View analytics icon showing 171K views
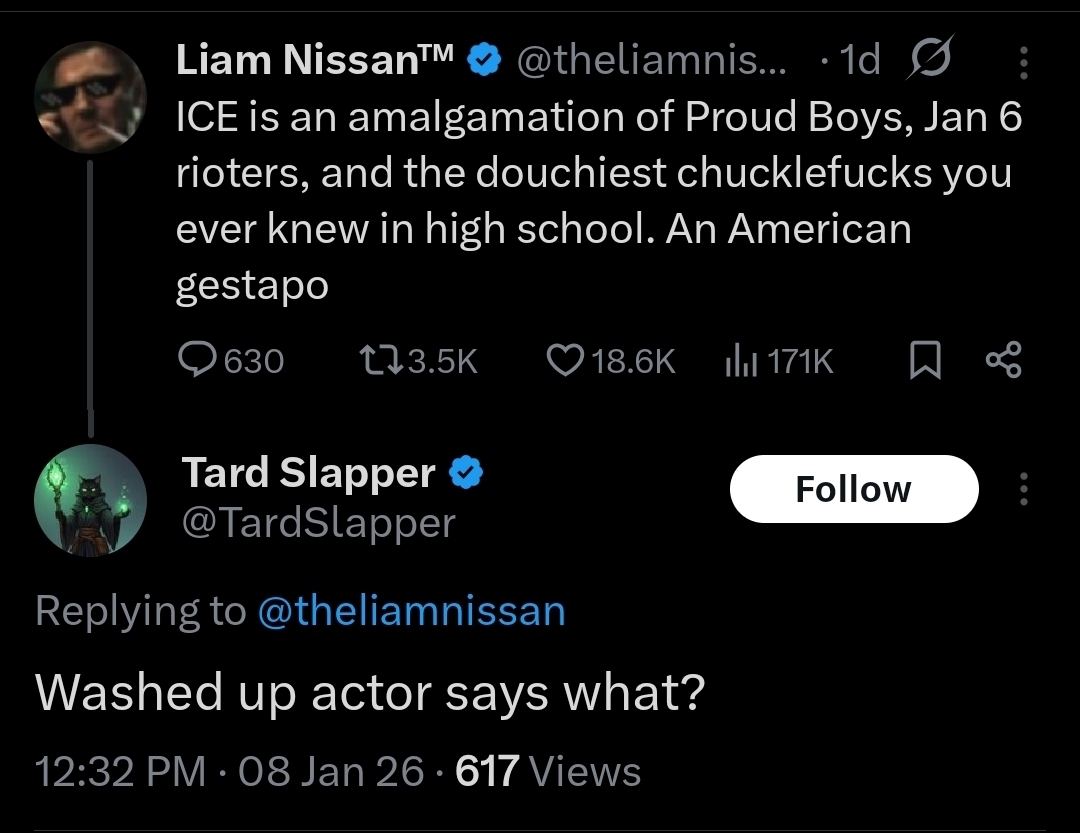This screenshot has height=833, width=1080. 737,360
